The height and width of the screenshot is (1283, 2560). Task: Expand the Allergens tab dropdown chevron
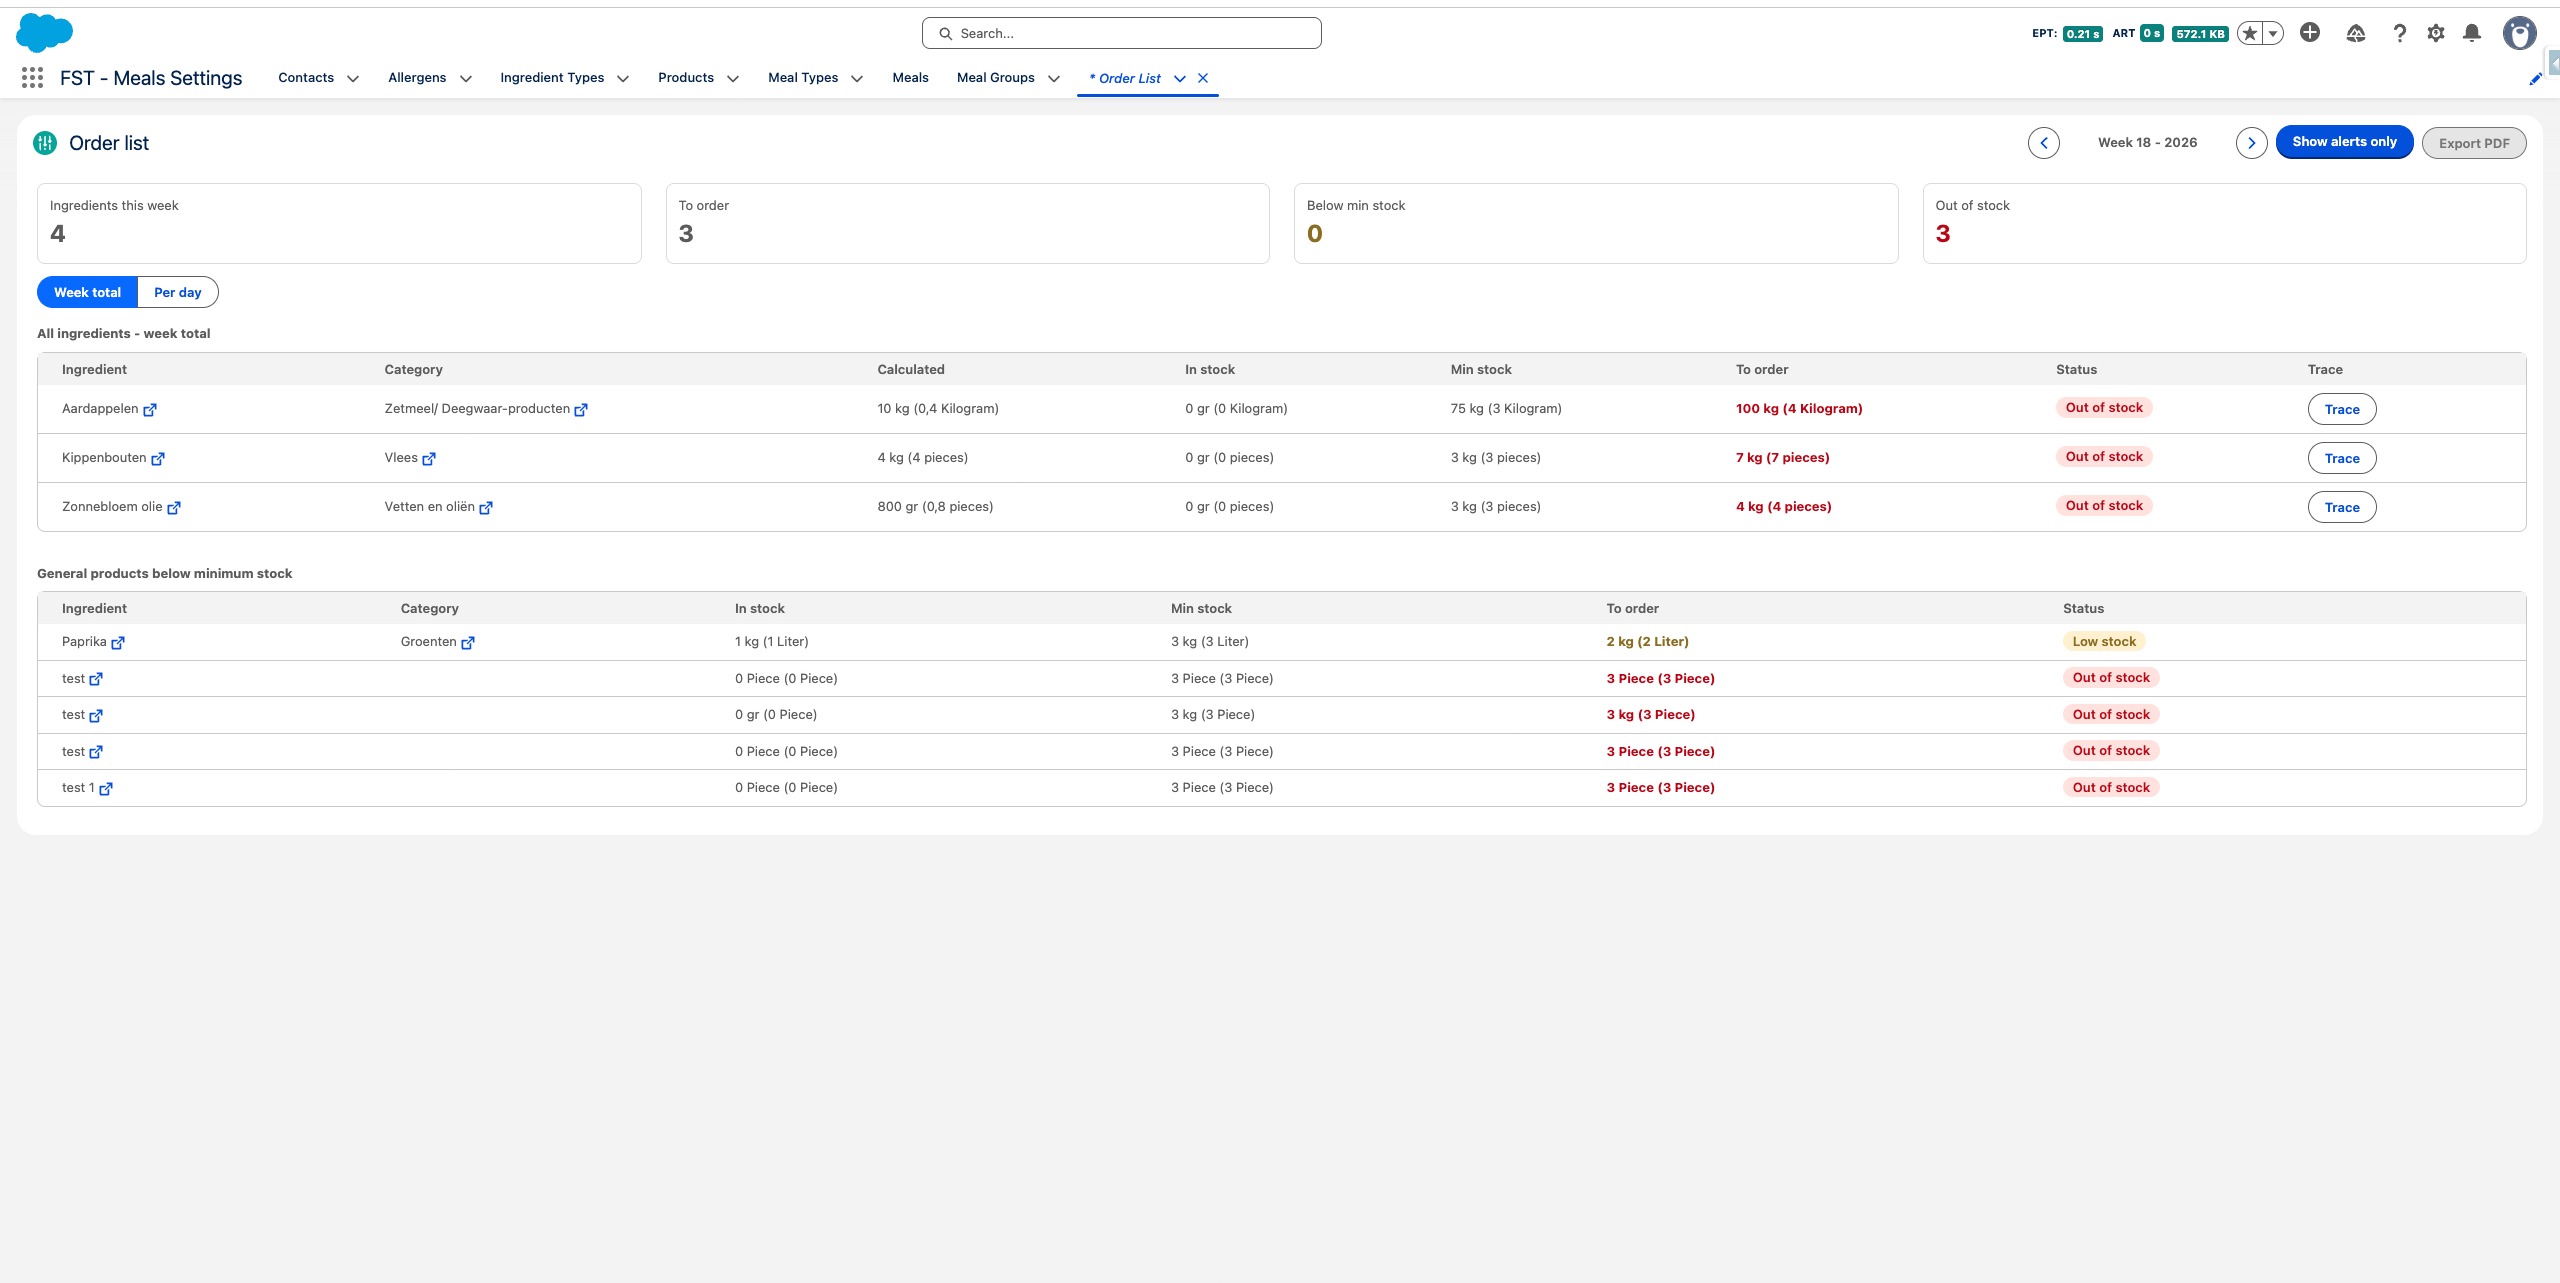coord(466,79)
